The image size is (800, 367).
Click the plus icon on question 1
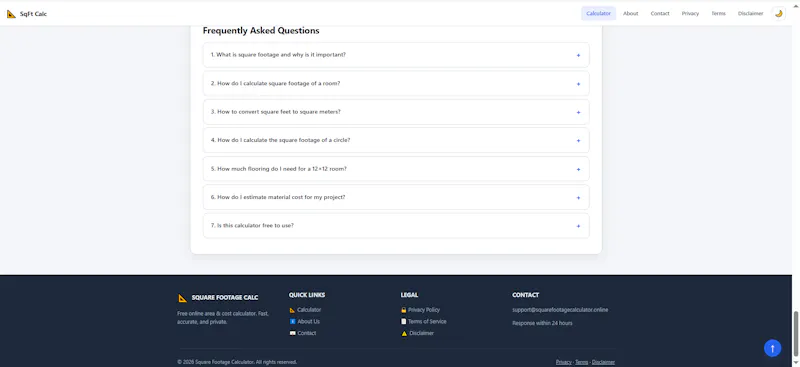point(578,55)
